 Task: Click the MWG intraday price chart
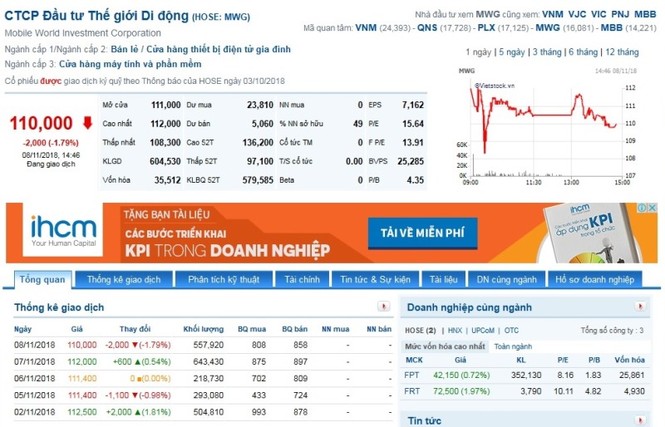coord(546,129)
